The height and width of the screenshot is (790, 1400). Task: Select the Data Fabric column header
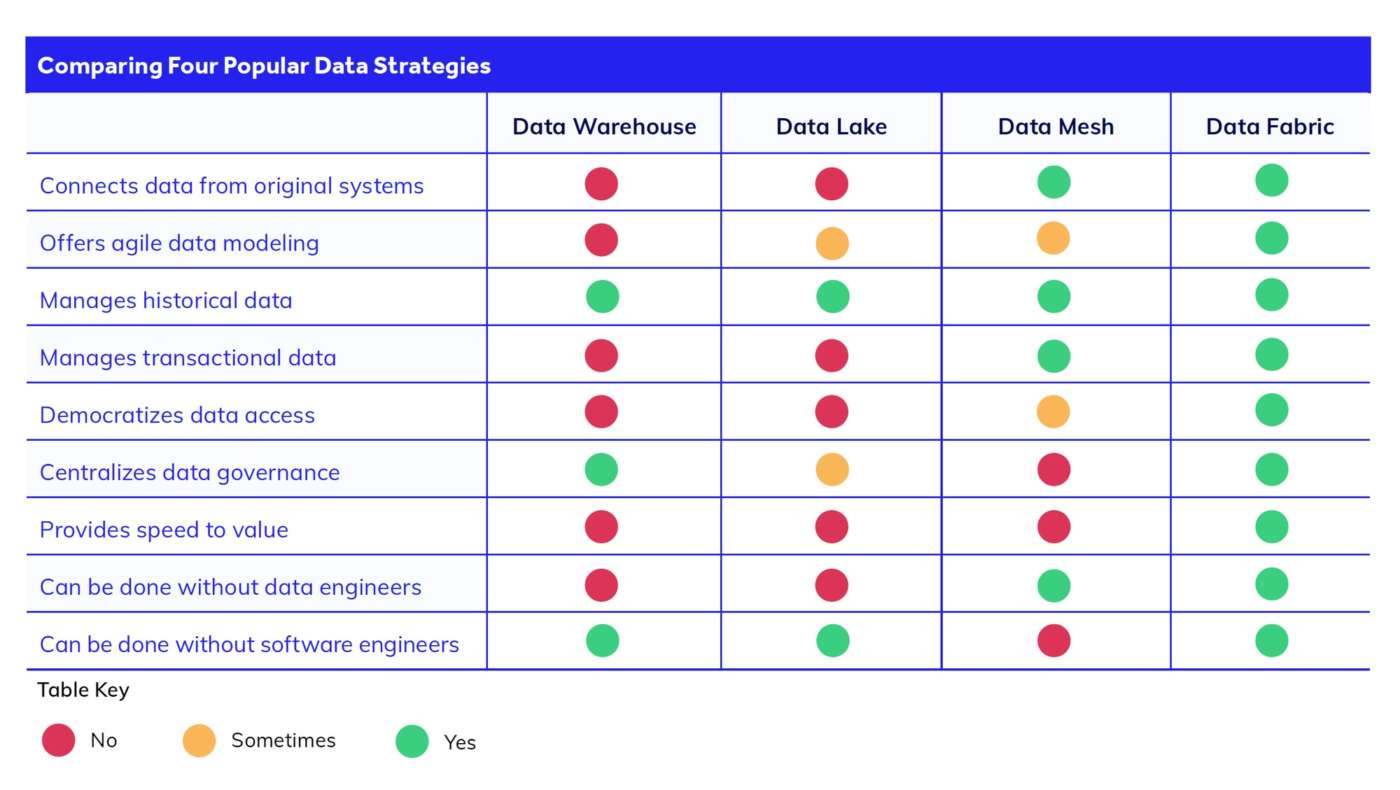(x=1270, y=126)
